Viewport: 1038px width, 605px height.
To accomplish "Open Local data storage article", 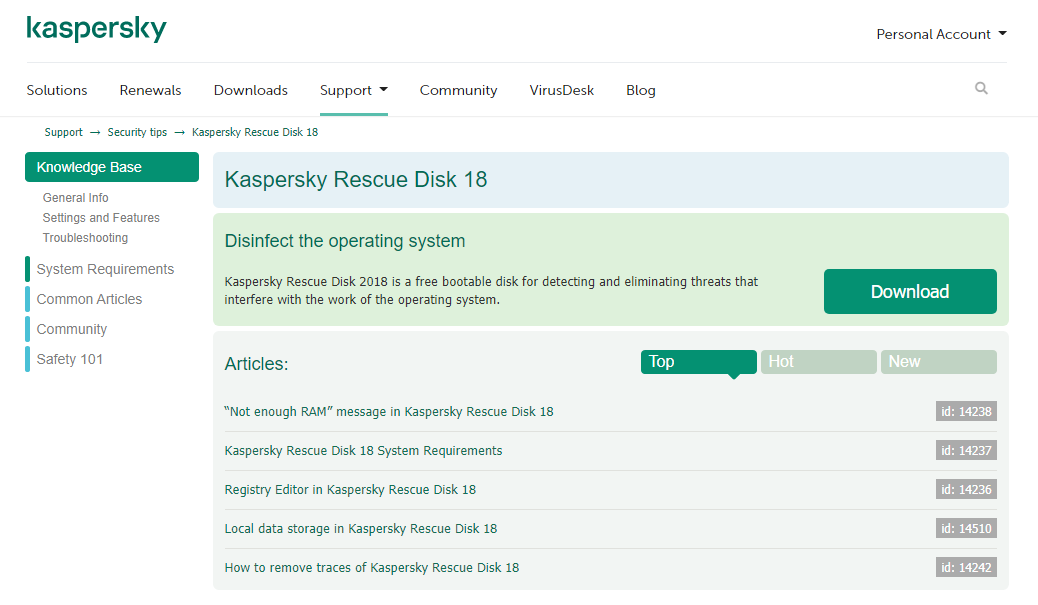I will [x=361, y=529].
